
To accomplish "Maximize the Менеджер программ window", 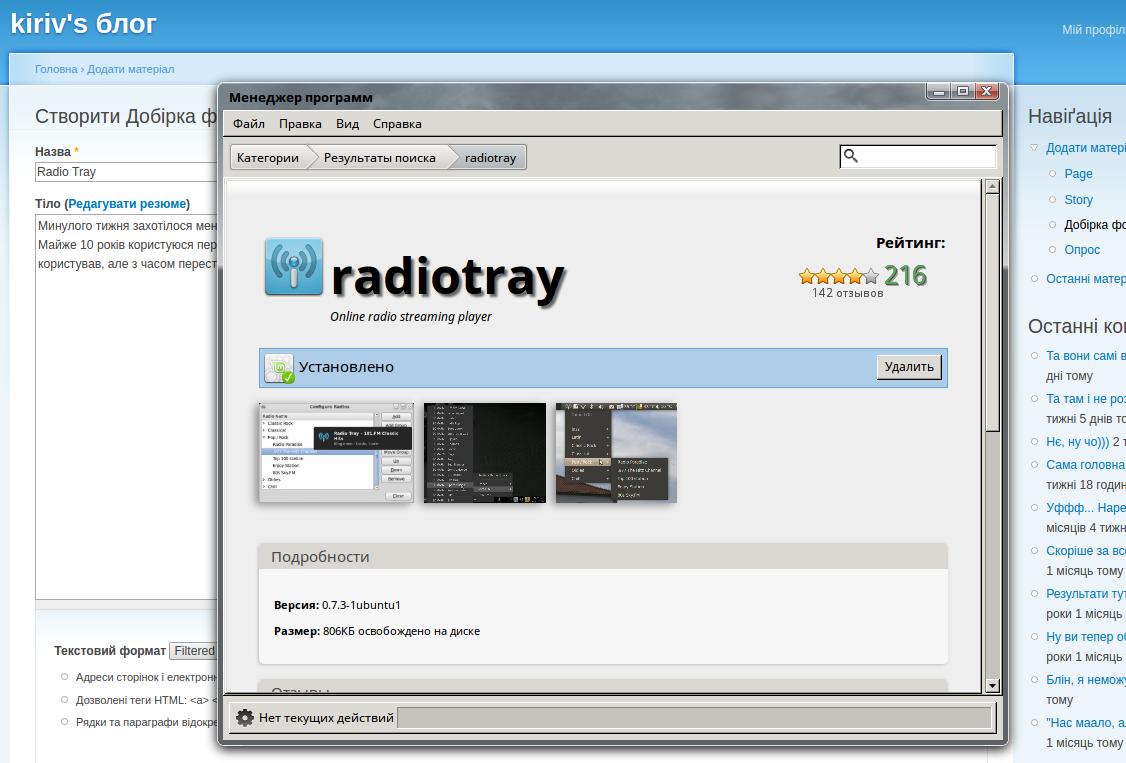I will tap(963, 92).
